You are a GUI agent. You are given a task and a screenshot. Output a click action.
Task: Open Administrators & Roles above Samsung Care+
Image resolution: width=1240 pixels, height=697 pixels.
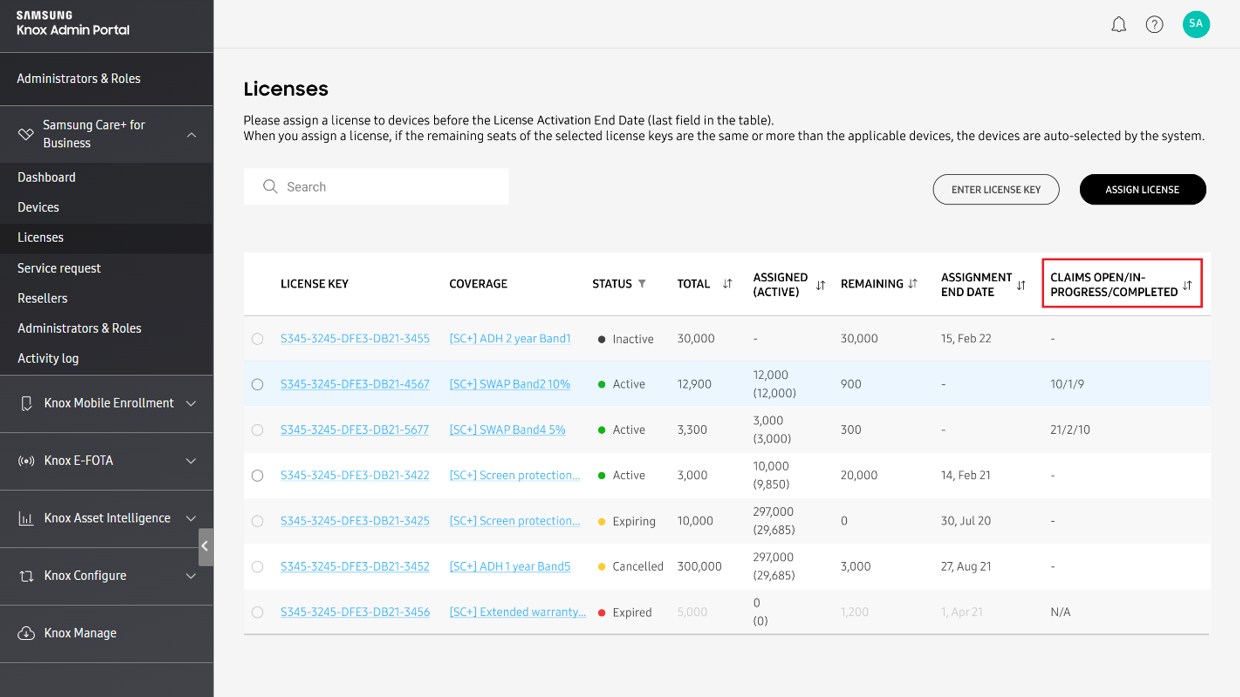78,79
